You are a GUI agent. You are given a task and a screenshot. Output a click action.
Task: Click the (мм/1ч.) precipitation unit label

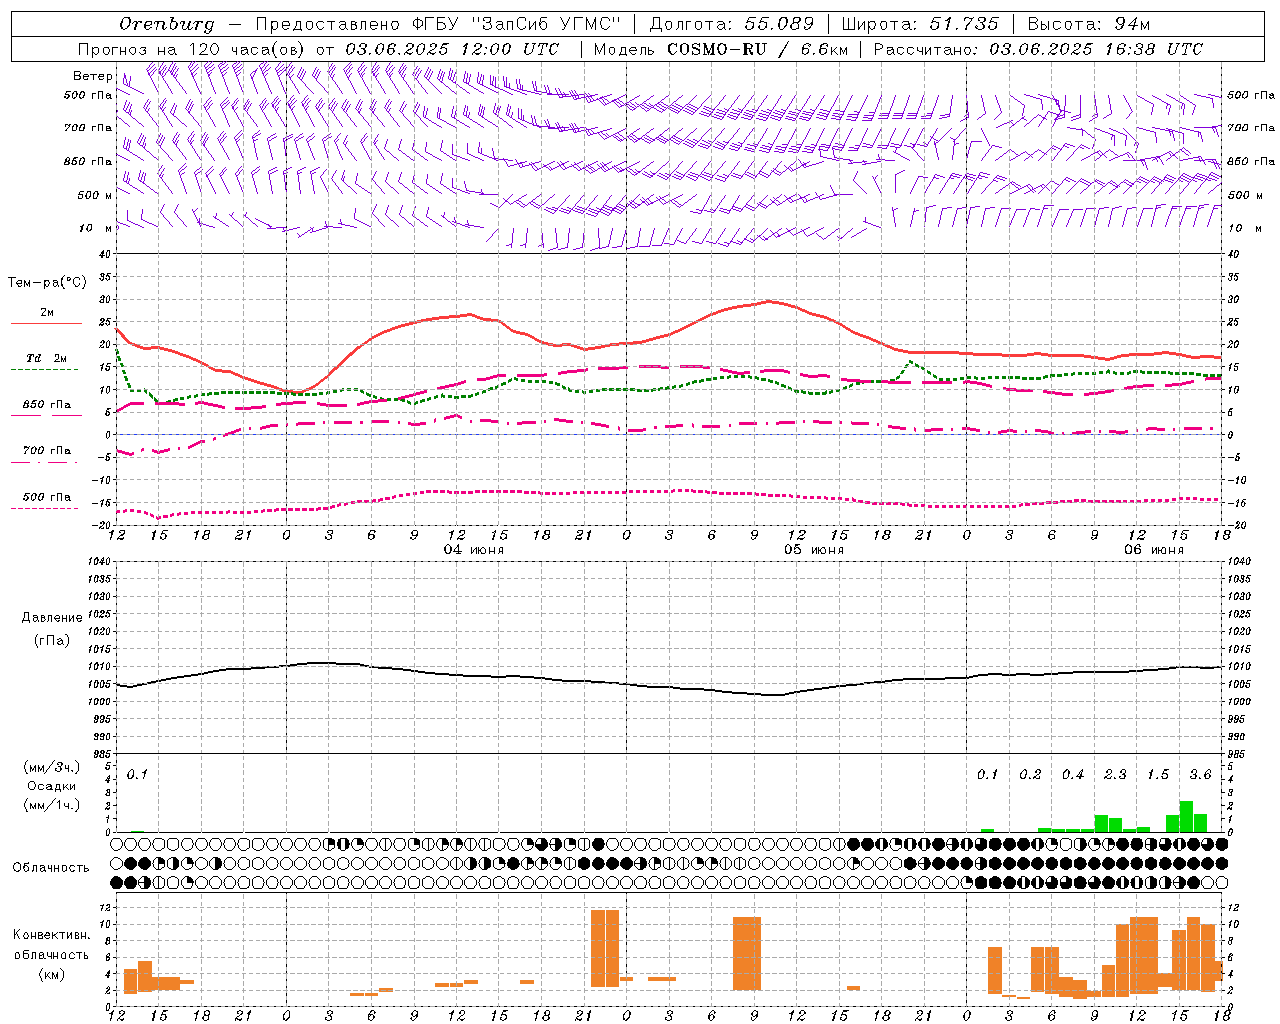(x=52, y=805)
